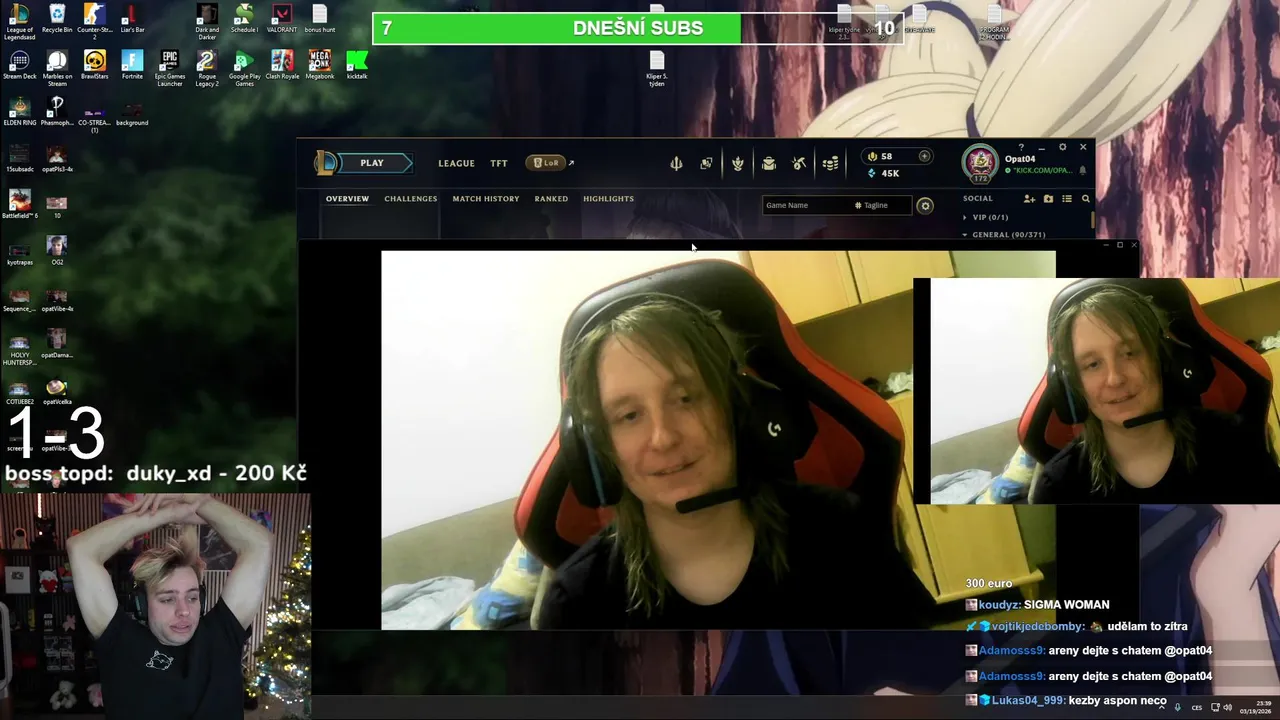1280x720 pixels.
Task: Open League client settings gear at top
Action: point(1062,147)
